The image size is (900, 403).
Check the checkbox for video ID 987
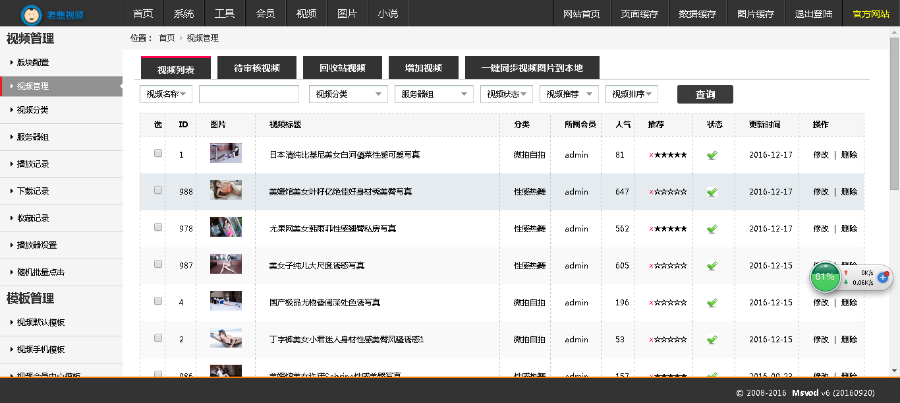click(x=157, y=265)
